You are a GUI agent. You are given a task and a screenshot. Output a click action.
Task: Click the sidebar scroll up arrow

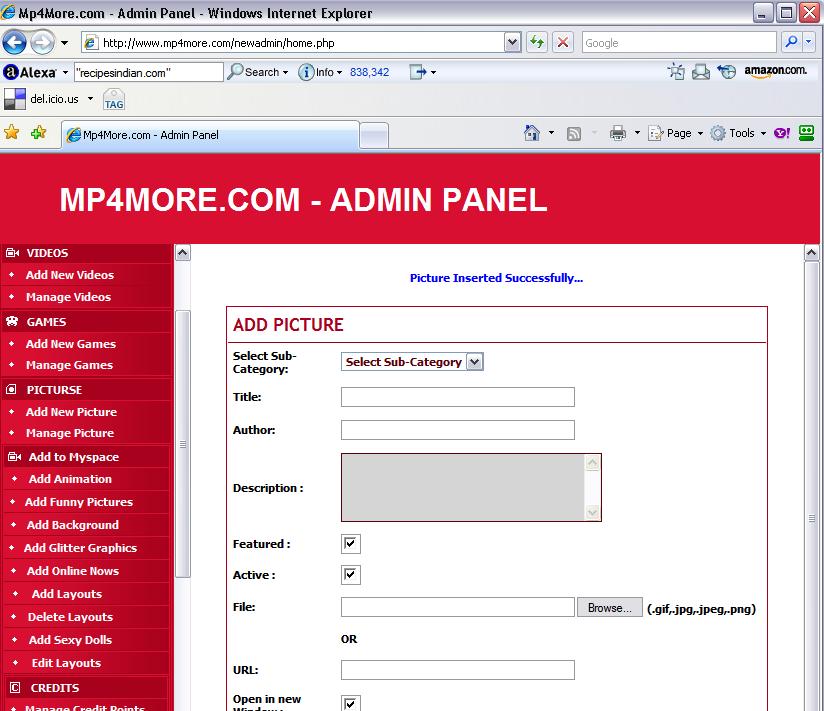coord(182,253)
